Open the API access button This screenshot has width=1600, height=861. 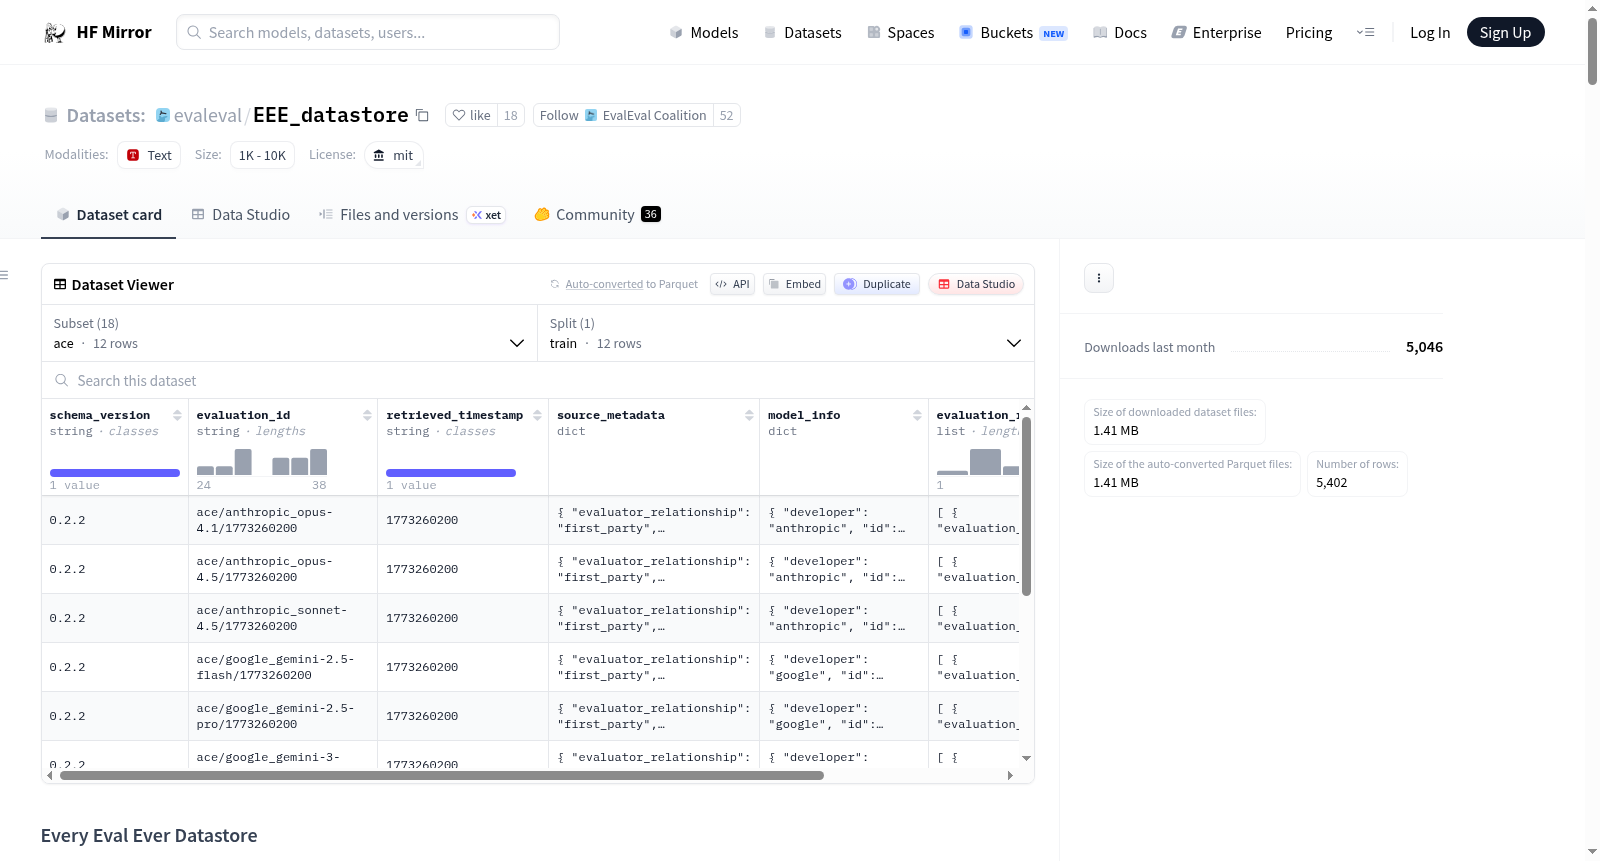(732, 284)
